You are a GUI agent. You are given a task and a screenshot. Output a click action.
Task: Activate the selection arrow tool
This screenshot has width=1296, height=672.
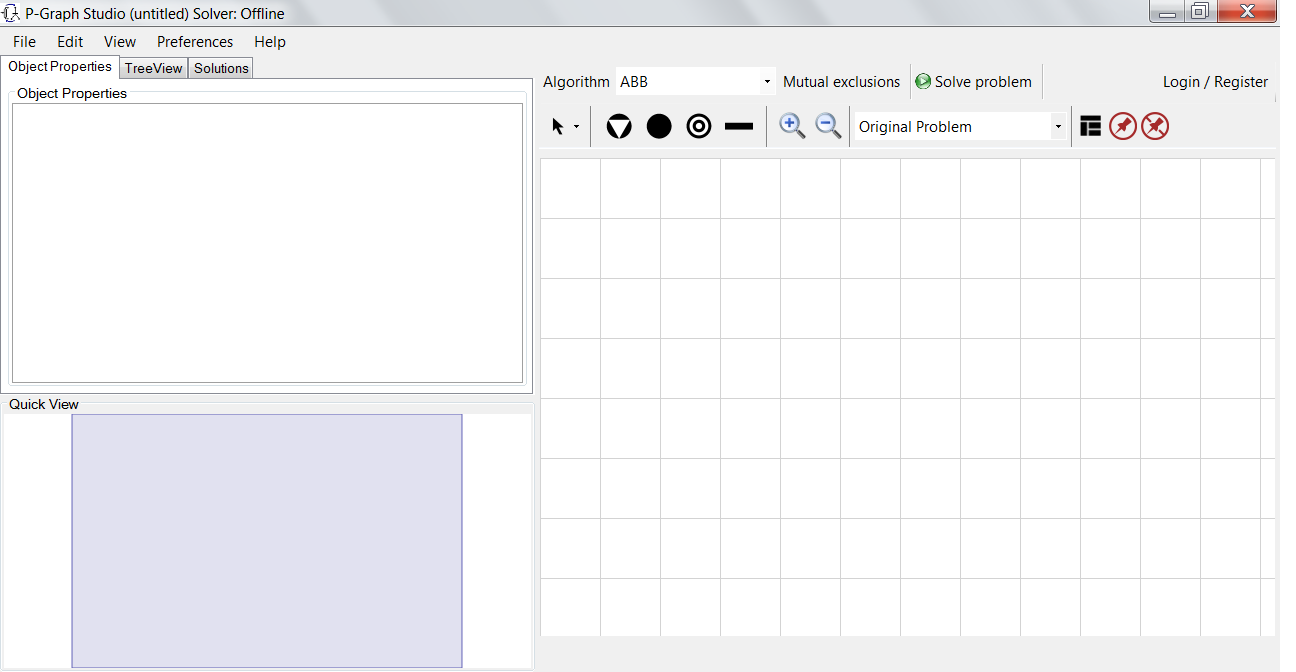(558, 126)
